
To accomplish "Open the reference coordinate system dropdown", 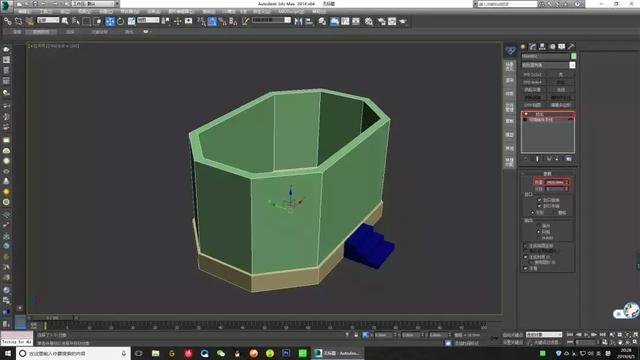I will (148, 20).
